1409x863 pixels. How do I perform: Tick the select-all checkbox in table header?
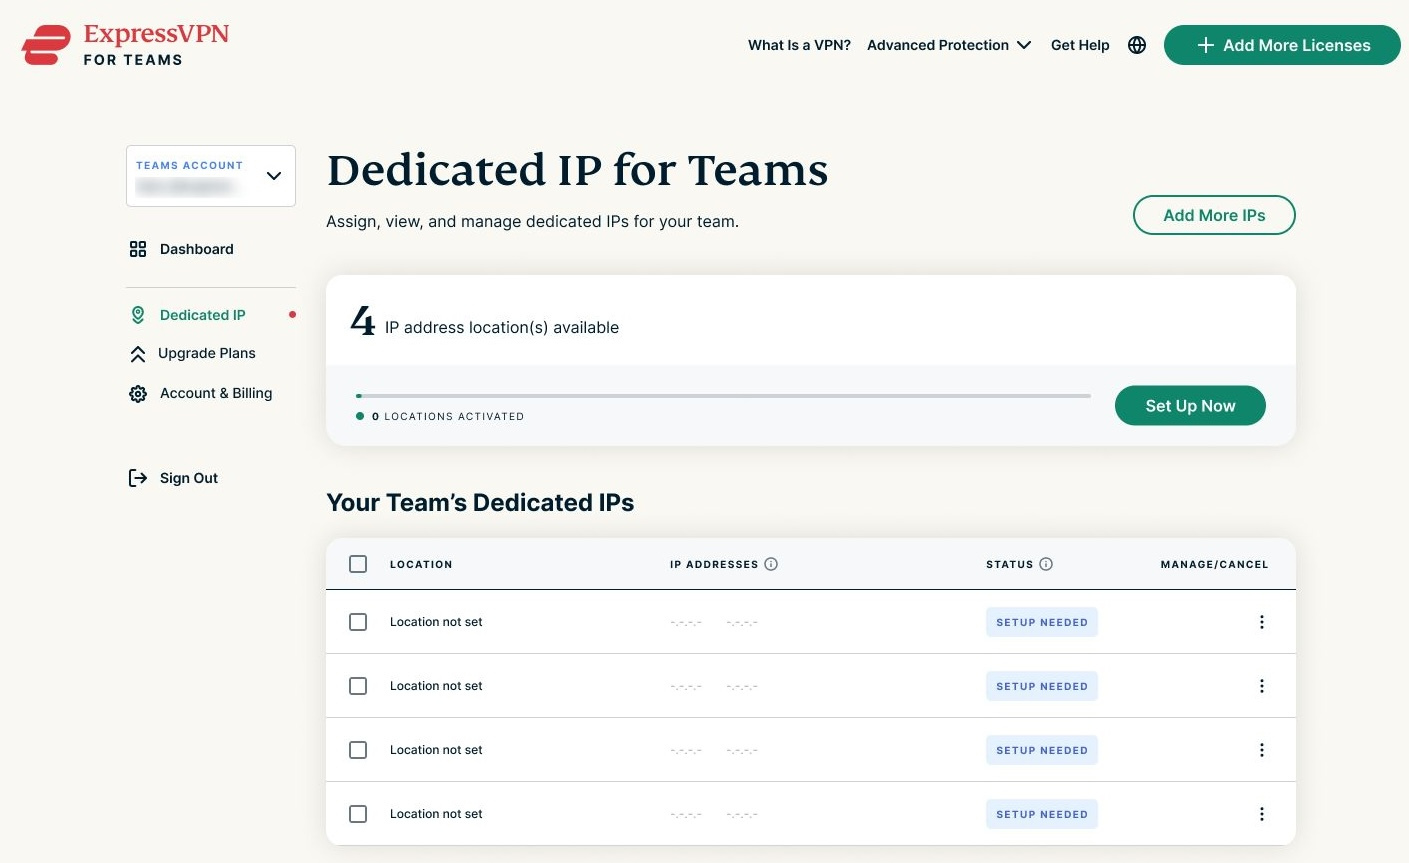pos(358,564)
